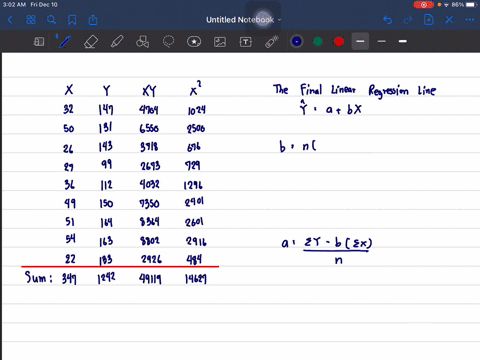Choose the green pen color
This screenshot has height=360, width=480.
[318, 41]
